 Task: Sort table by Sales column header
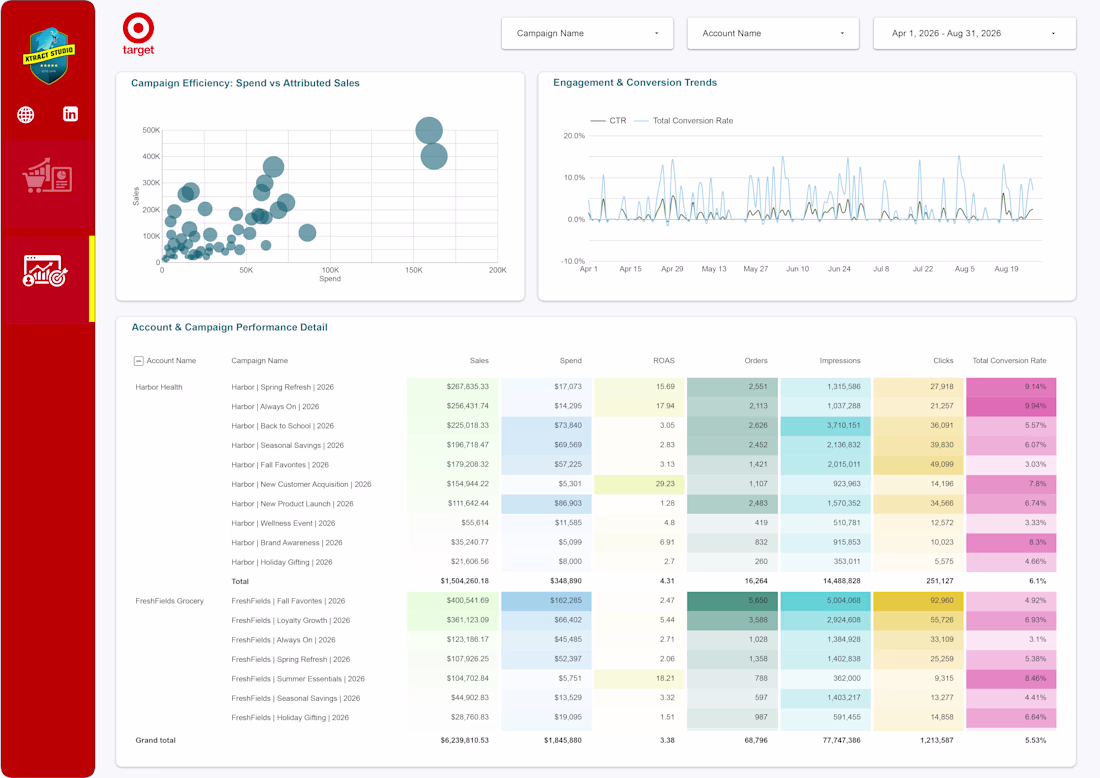[479, 361]
